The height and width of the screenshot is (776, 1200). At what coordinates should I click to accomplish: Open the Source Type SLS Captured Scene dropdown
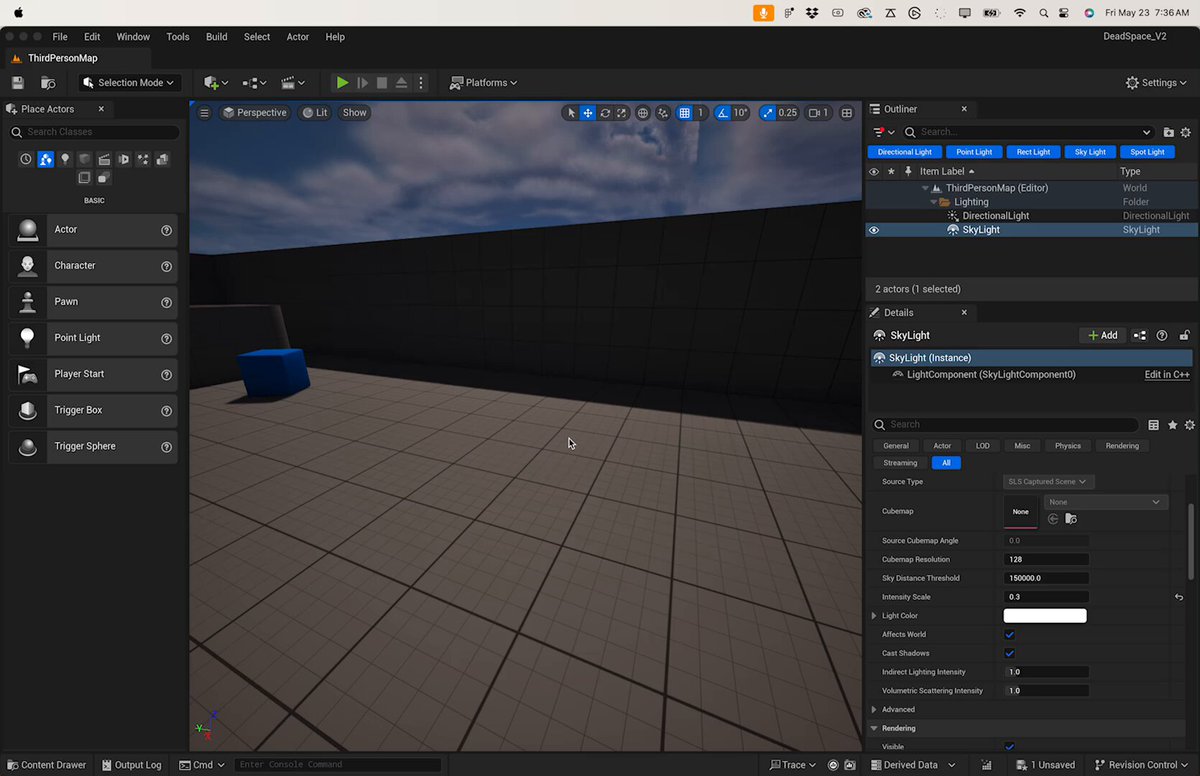[1048, 482]
